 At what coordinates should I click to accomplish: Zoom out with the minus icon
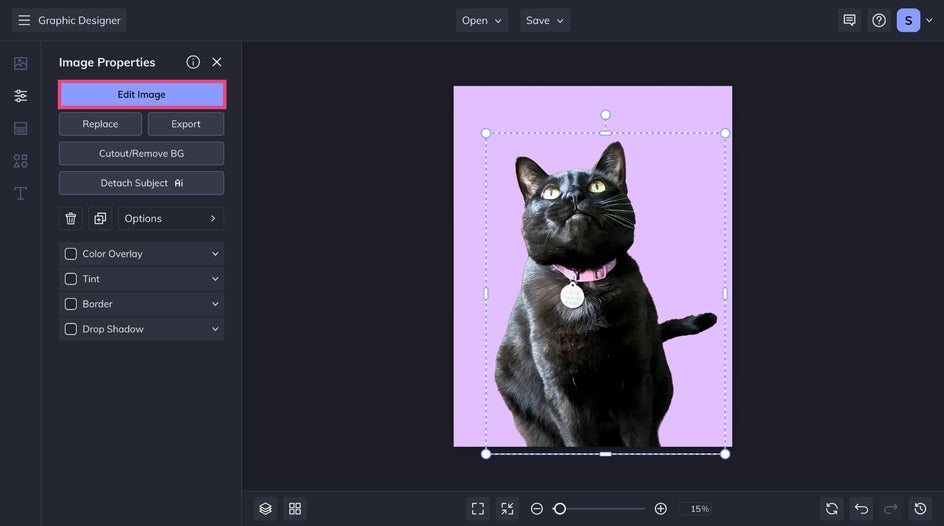tap(536, 509)
